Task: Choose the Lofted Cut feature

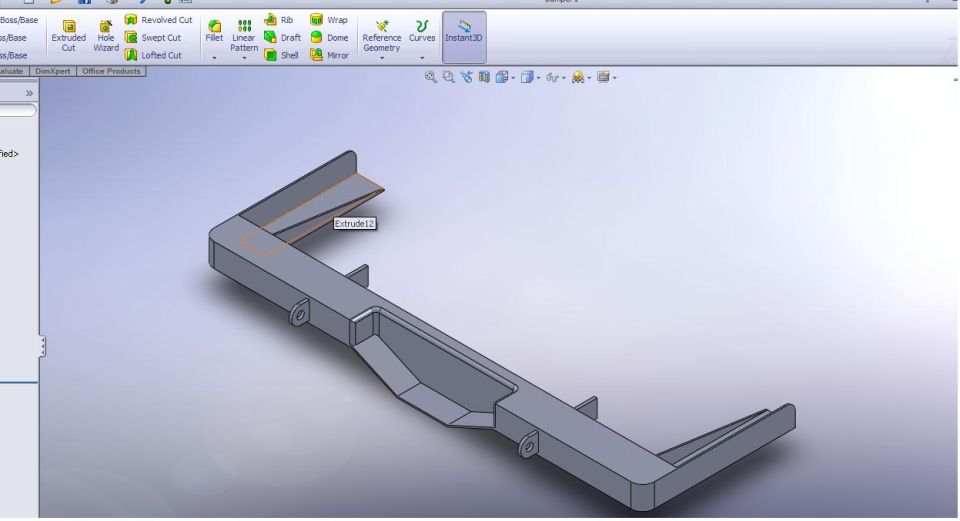Action: tap(153, 55)
